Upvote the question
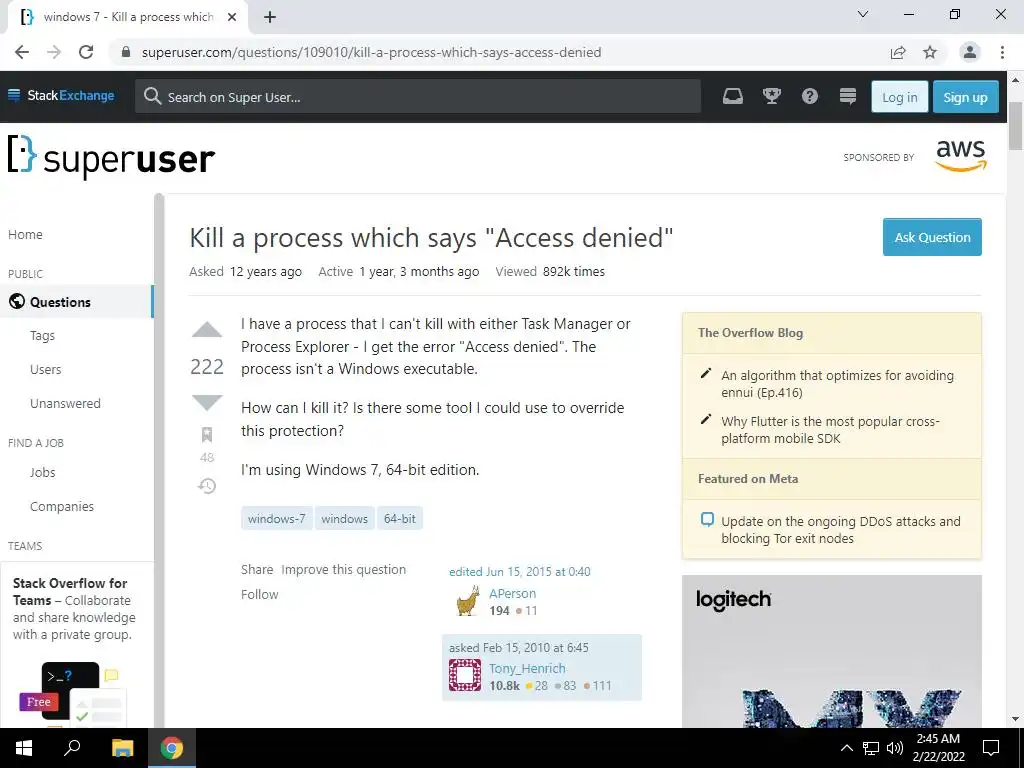 [x=207, y=330]
